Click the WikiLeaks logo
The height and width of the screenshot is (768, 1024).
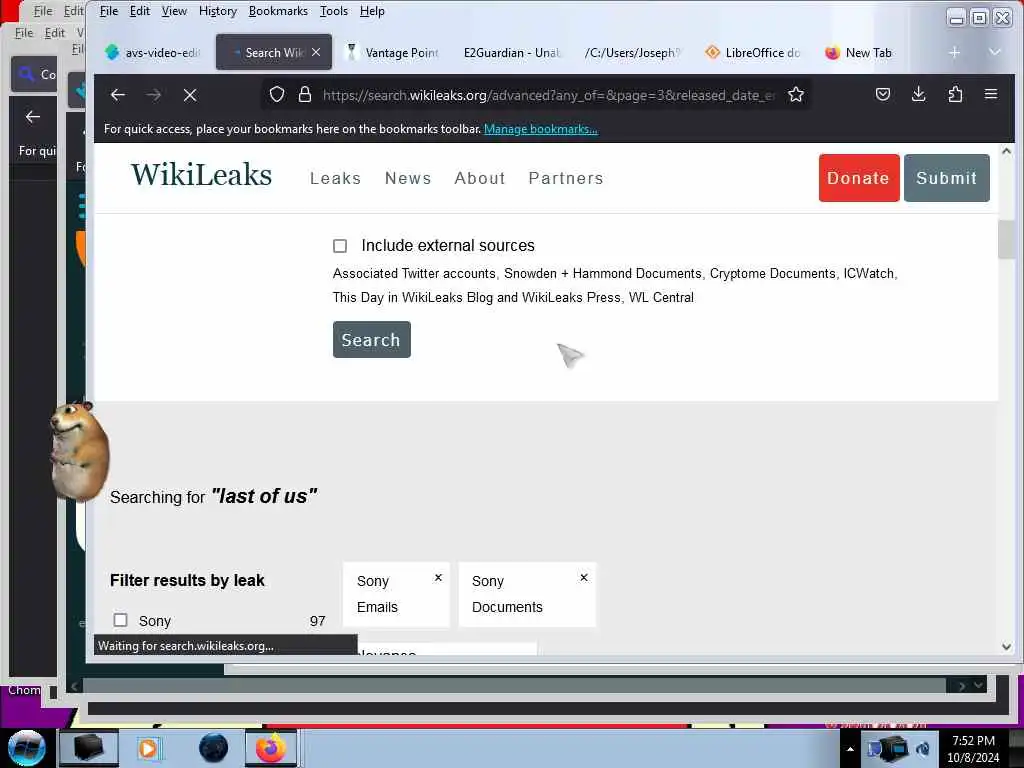coord(201,175)
